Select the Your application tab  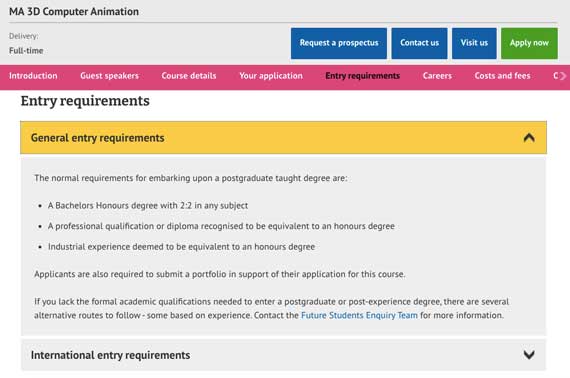coord(271,76)
